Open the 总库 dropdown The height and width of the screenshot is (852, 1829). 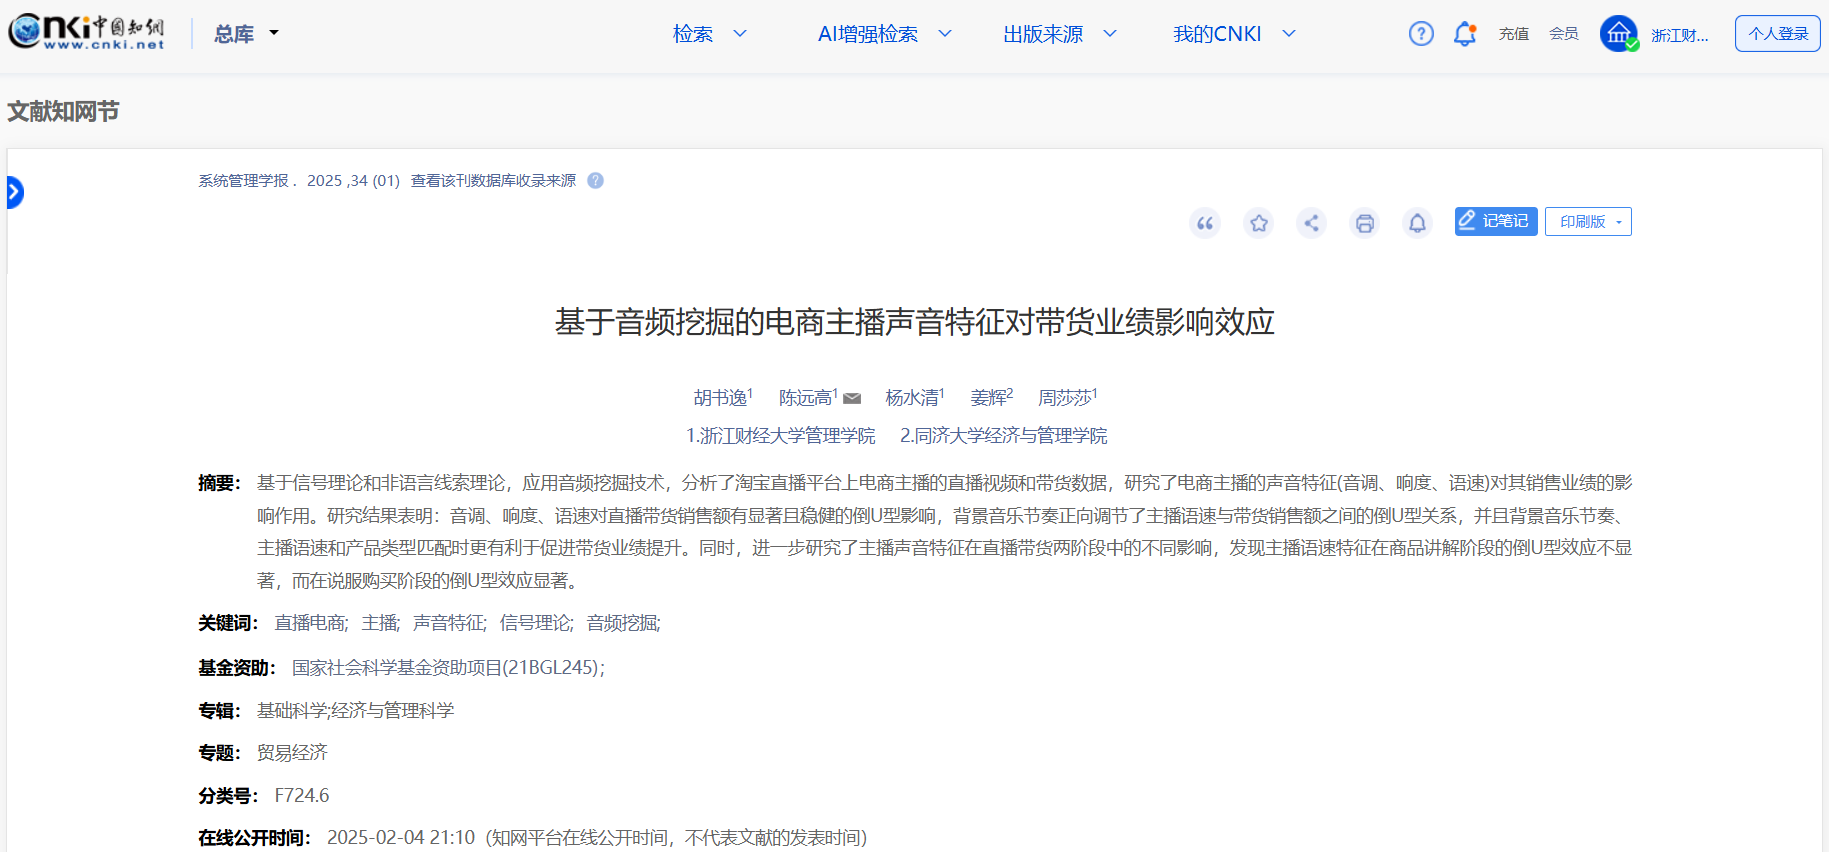pos(246,34)
